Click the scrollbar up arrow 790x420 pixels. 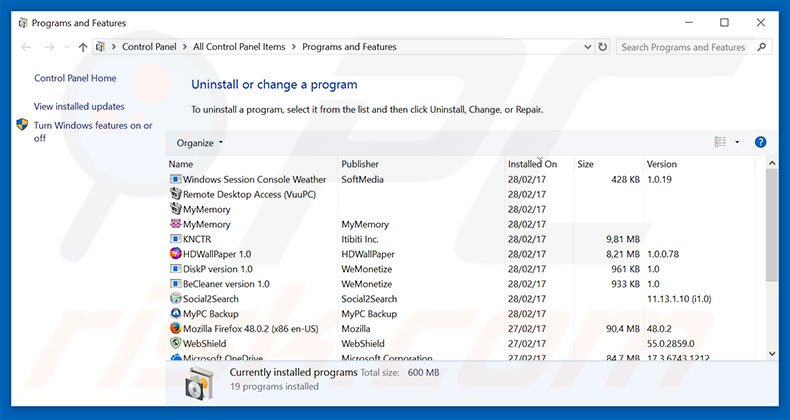point(772,163)
